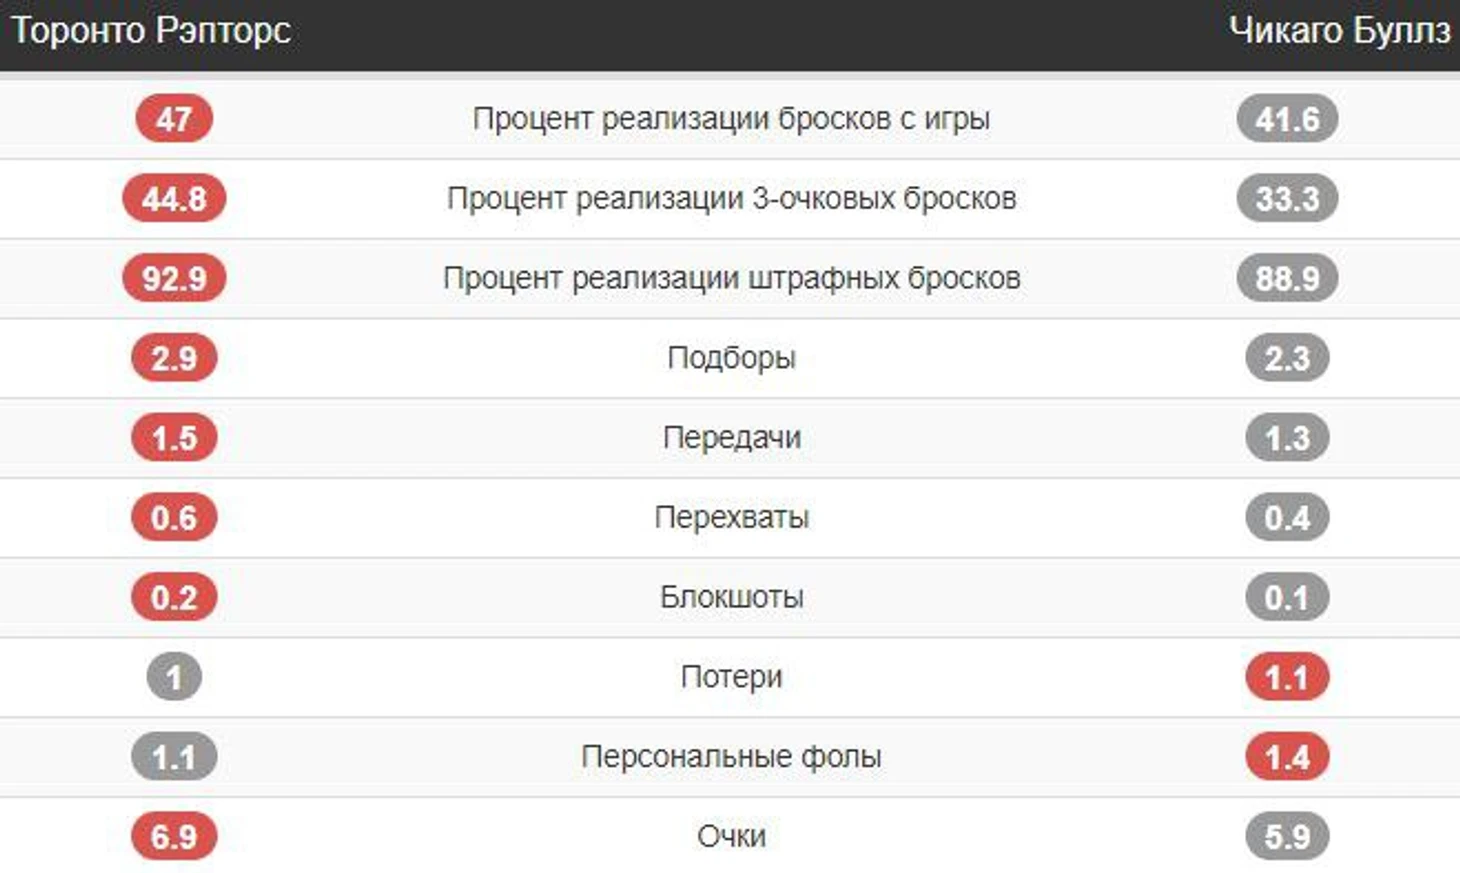The image size is (1460, 873).
Task: Select the Передачи row label
Action: point(731,438)
